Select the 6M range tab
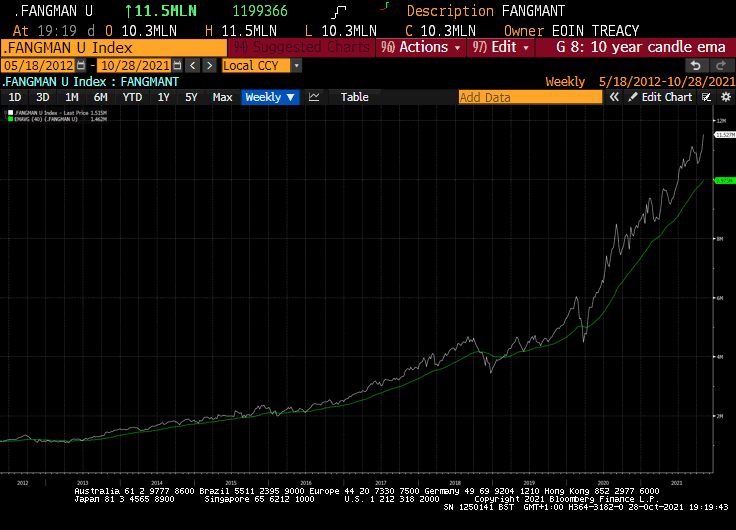The image size is (736, 530). (100, 97)
